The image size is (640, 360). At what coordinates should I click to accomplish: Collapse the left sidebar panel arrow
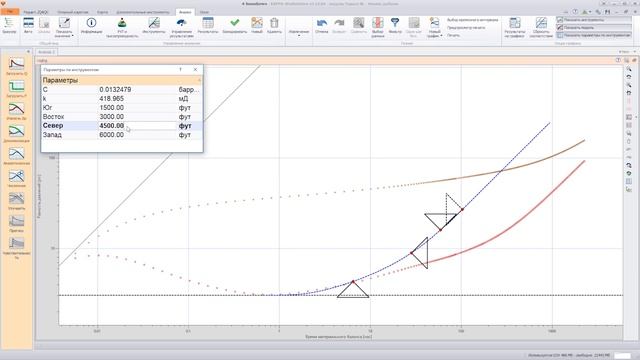pyautogui.click(x=28, y=51)
